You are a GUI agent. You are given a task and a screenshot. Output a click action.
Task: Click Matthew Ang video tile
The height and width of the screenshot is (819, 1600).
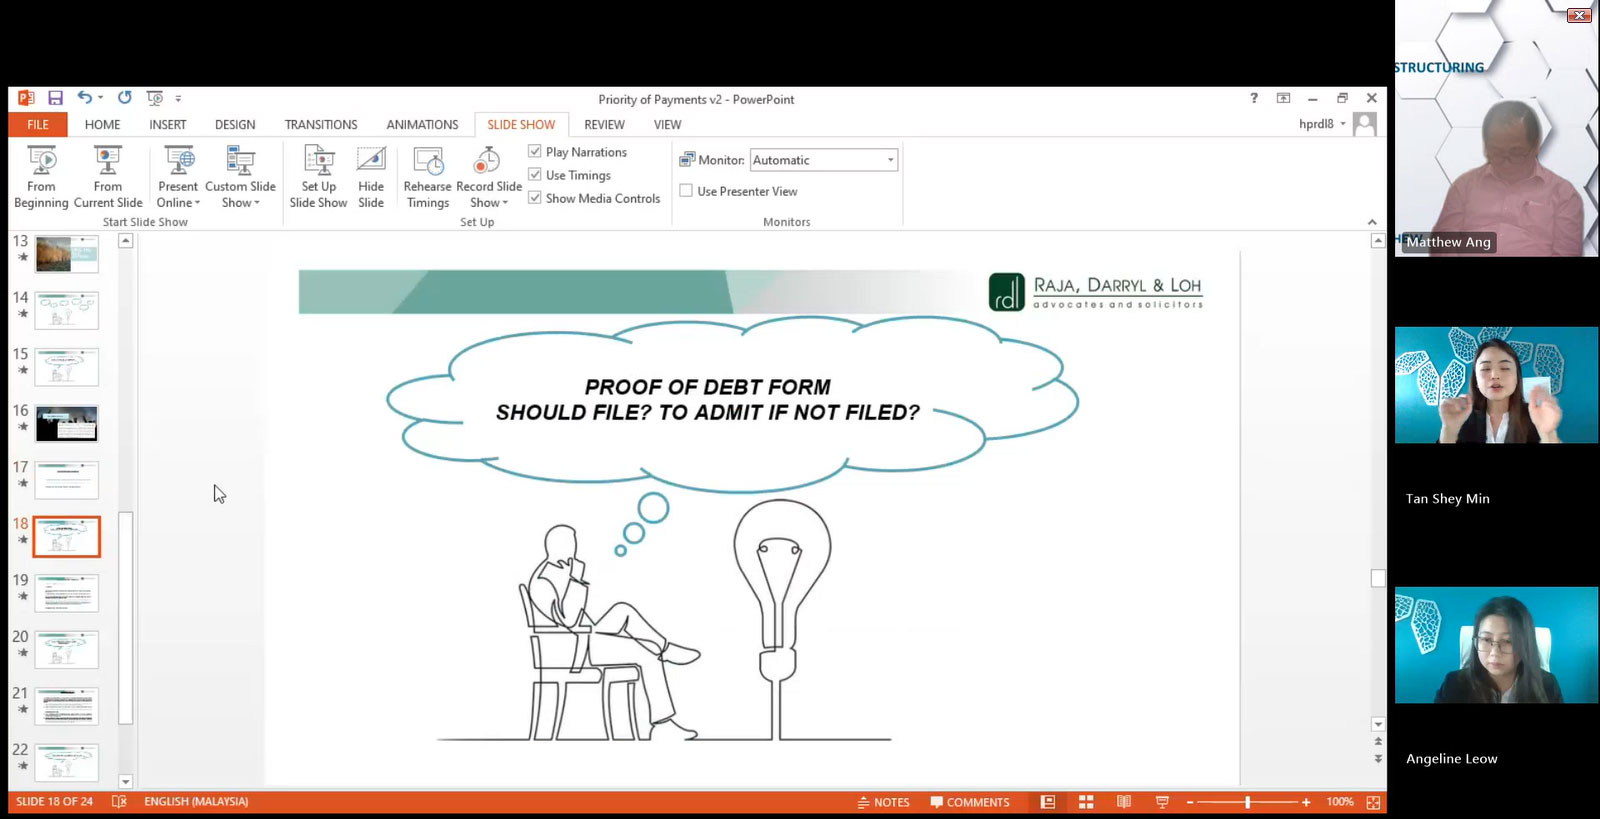coord(1496,129)
